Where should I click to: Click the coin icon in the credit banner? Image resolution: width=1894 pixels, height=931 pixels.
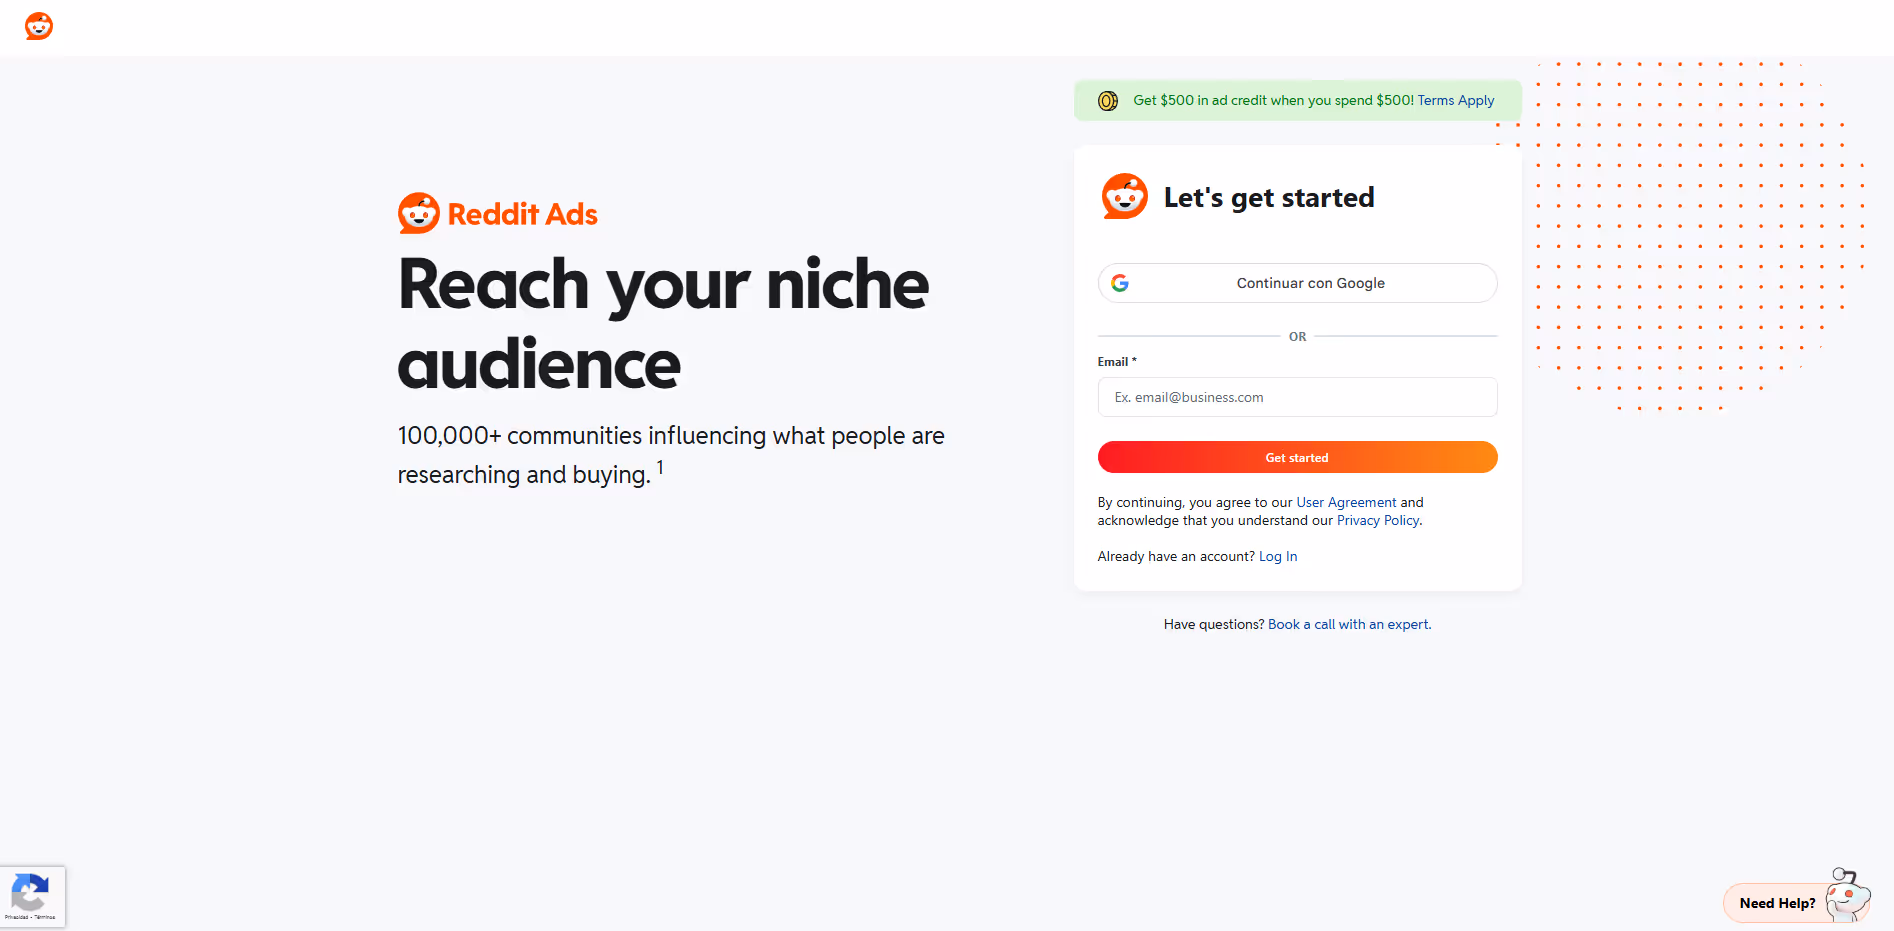click(1107, 100)
